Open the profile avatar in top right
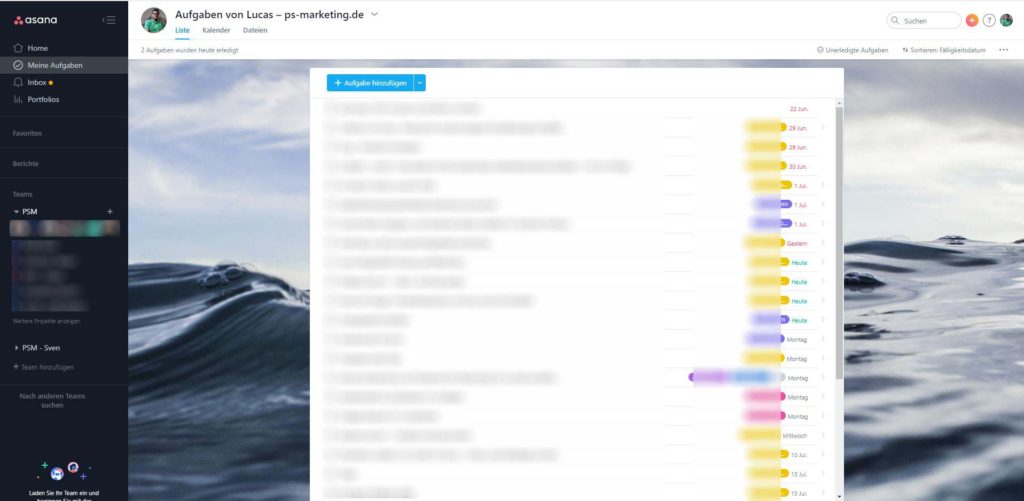The image size is (1024, 501). point(1006,20)
